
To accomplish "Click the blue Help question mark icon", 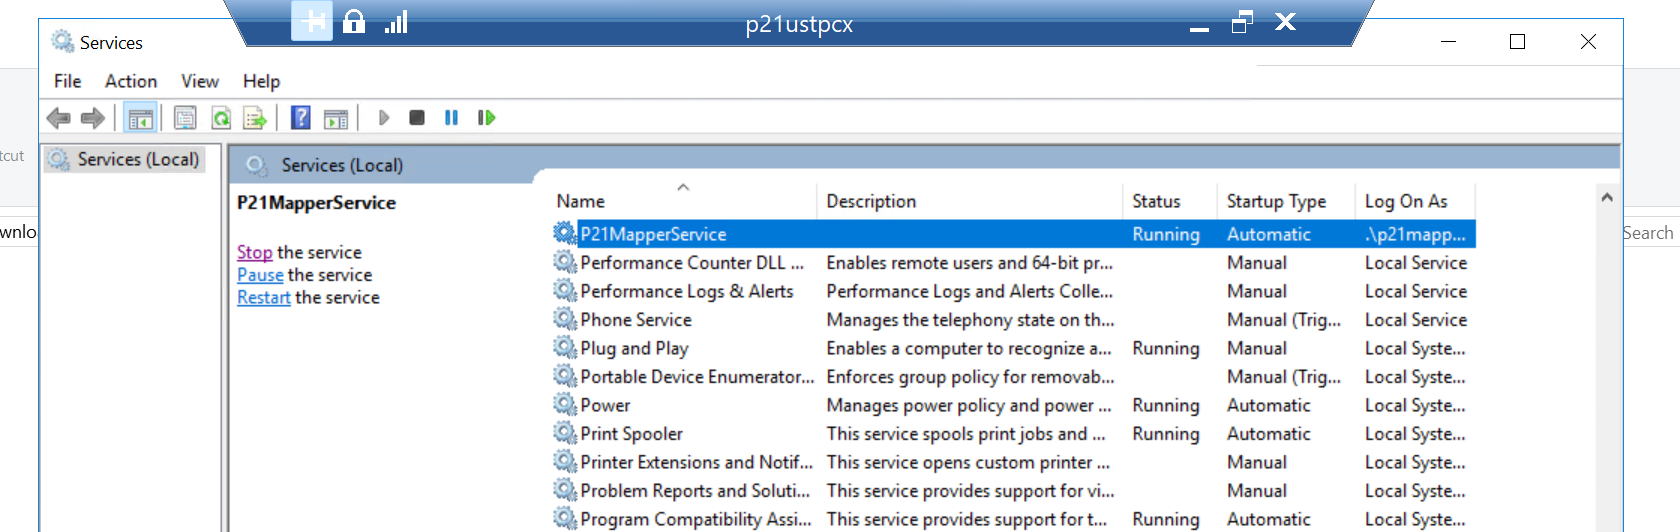I will click(300, 118).
